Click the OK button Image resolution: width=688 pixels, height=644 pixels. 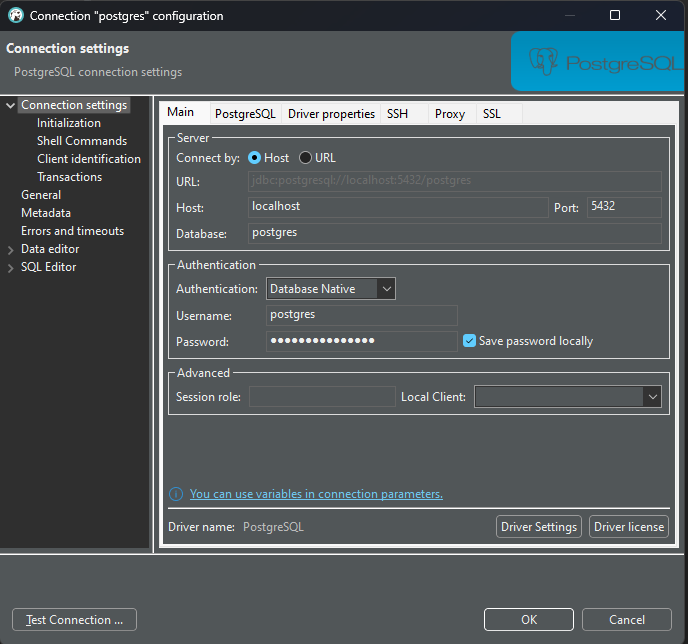click(529, 619)
